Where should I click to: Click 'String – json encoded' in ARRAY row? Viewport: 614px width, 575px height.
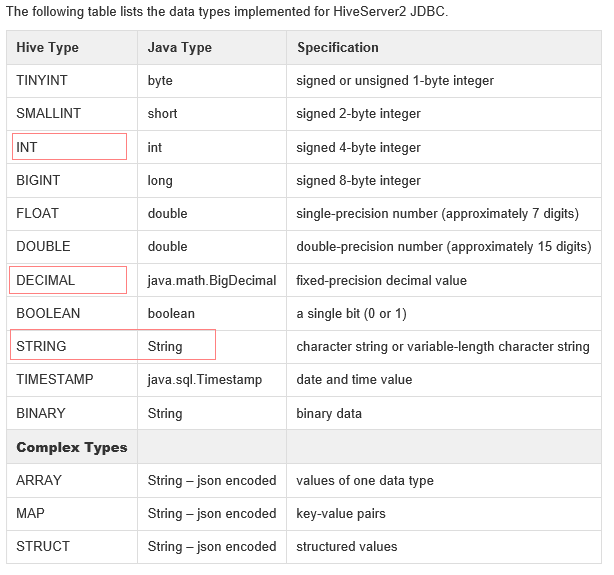212,480
